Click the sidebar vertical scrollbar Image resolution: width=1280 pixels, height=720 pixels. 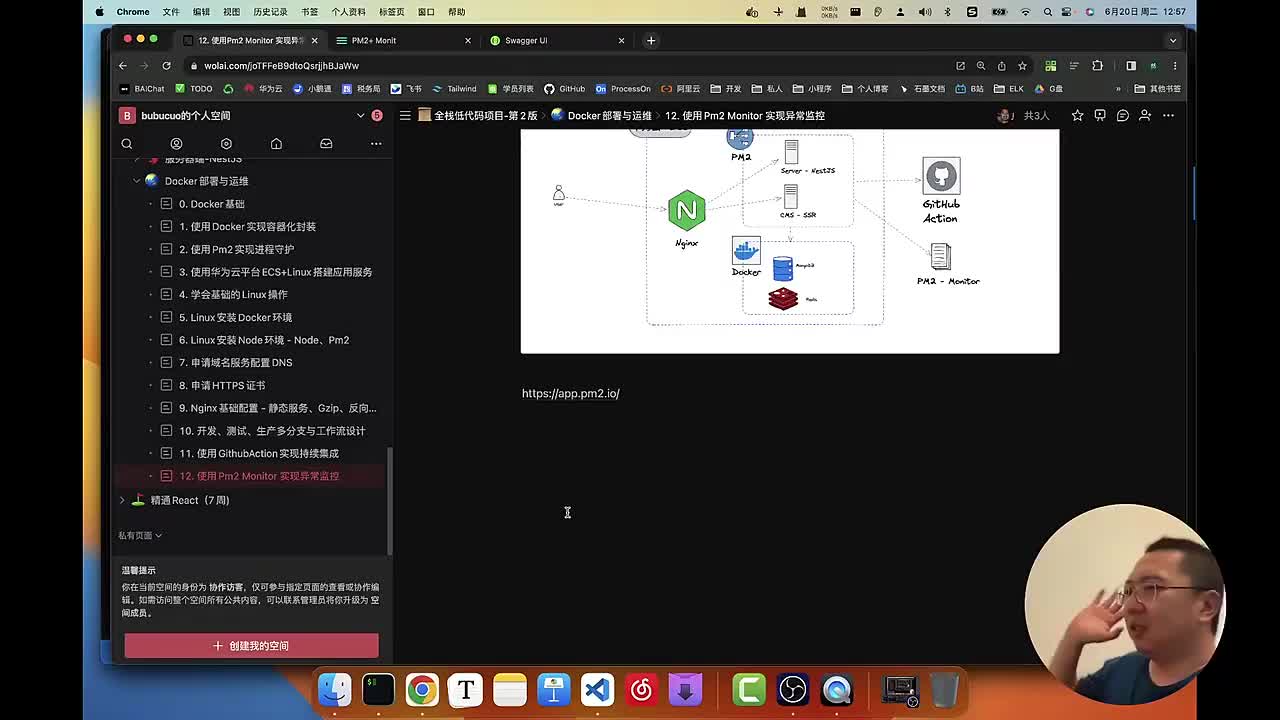coord(390,500)
